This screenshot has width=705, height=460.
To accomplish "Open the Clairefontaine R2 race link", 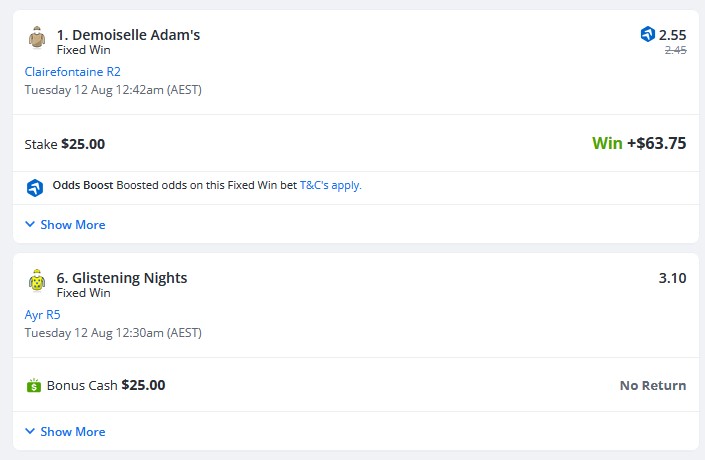I will [x=72, y=71].
